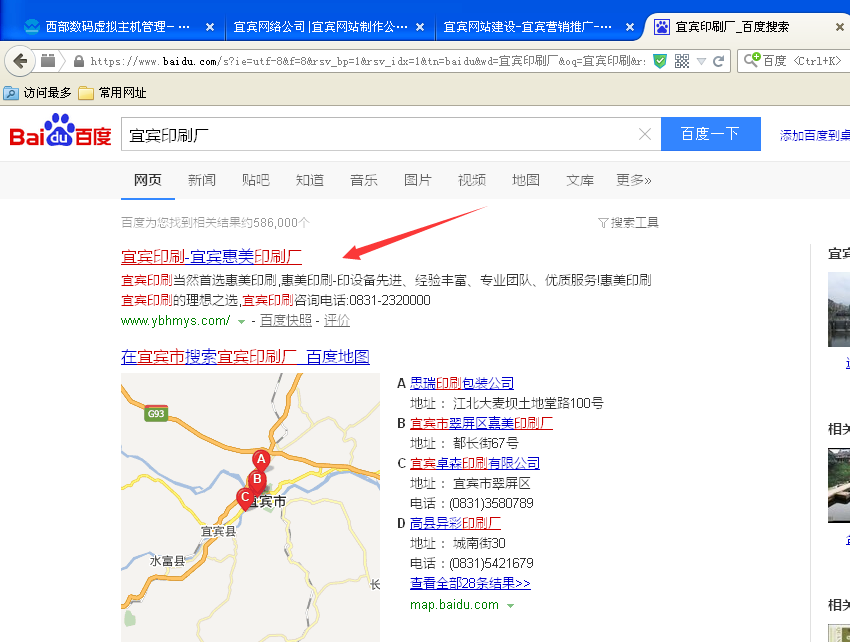Click the phone number (0831)5421679
The height and width of the screenshot is (642, 850).
[491, 563]
